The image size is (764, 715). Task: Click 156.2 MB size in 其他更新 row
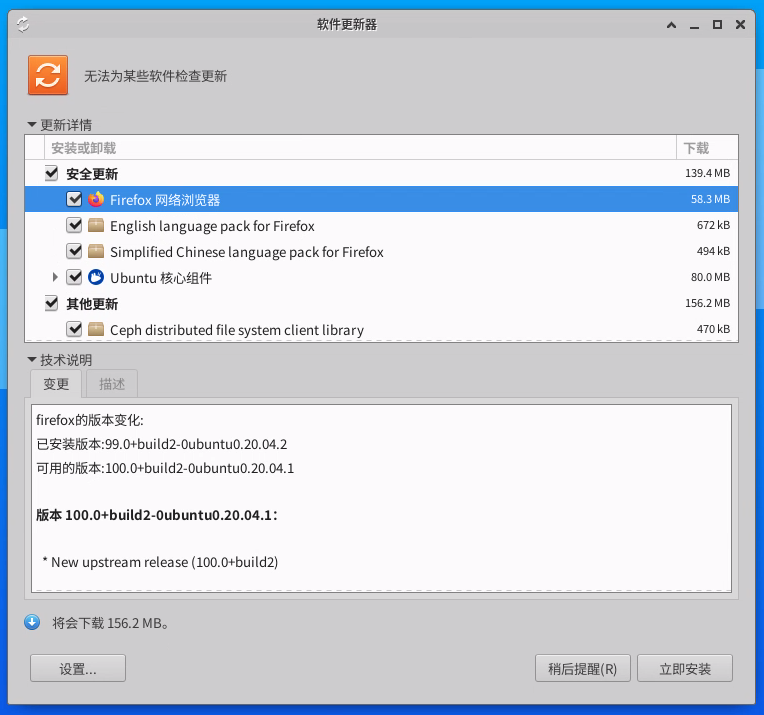[x=707, y=303]
